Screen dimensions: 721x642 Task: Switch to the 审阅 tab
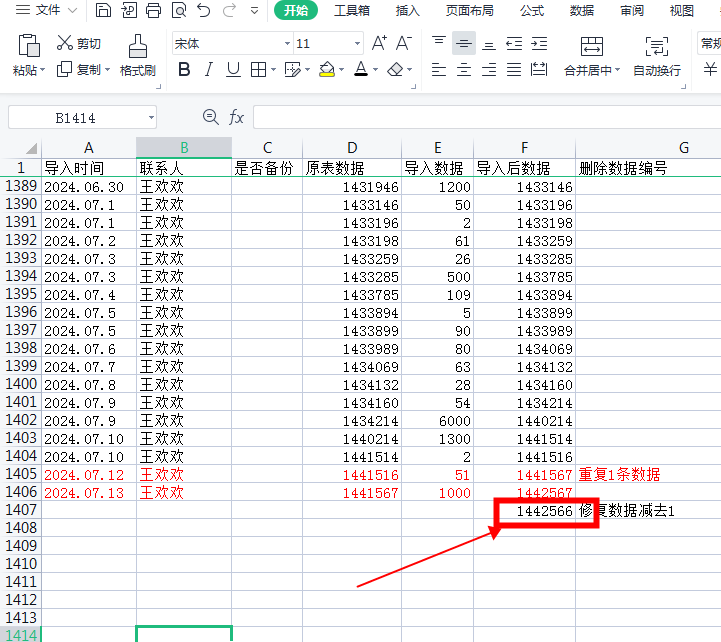632,10
